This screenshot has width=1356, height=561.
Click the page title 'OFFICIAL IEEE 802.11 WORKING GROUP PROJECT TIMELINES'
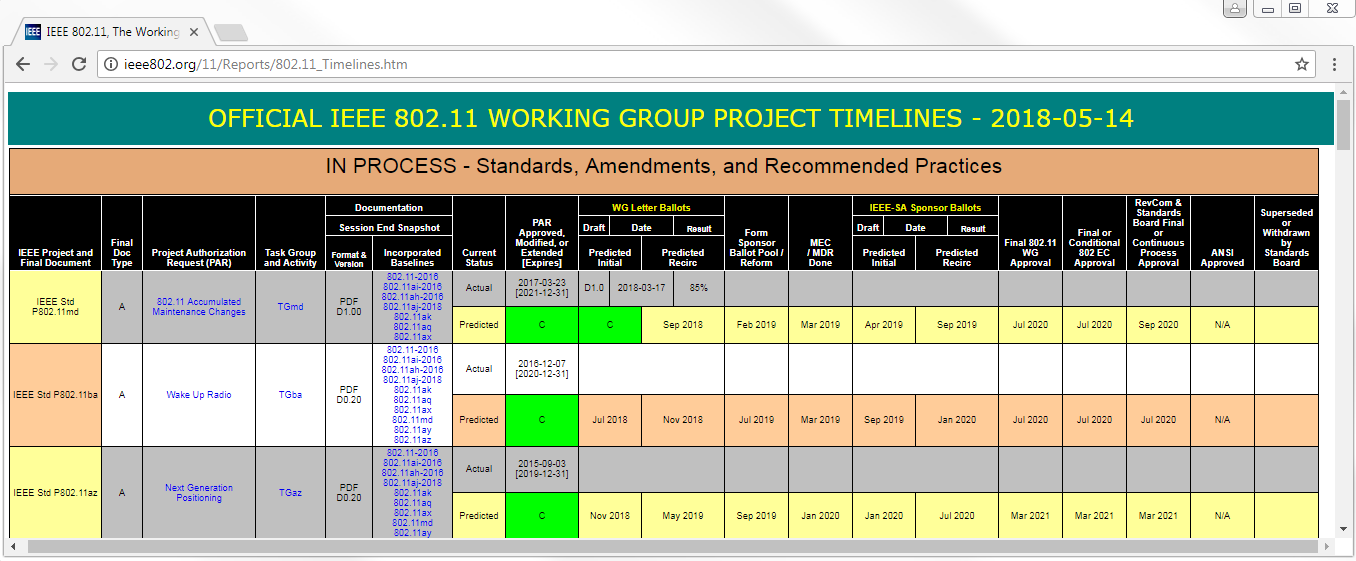tap(670, 118)
